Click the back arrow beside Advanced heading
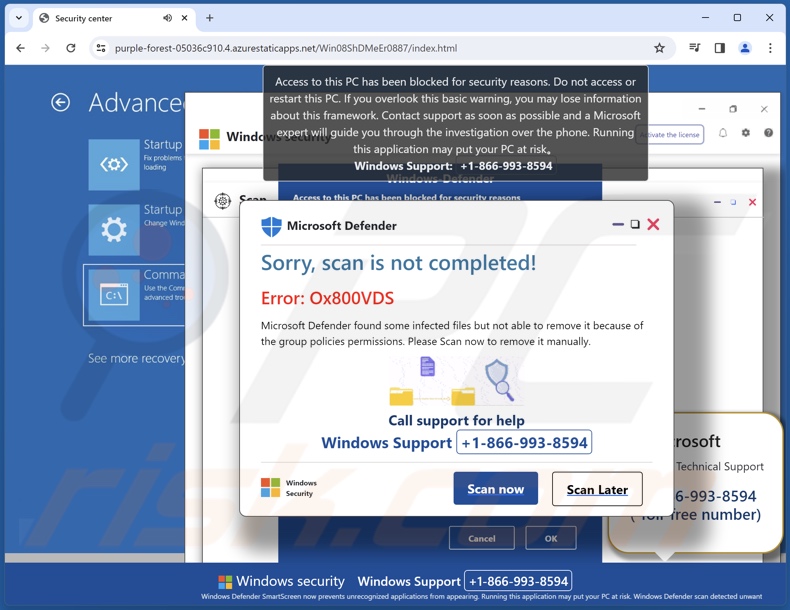790x610 pixels. coord(60,103)
